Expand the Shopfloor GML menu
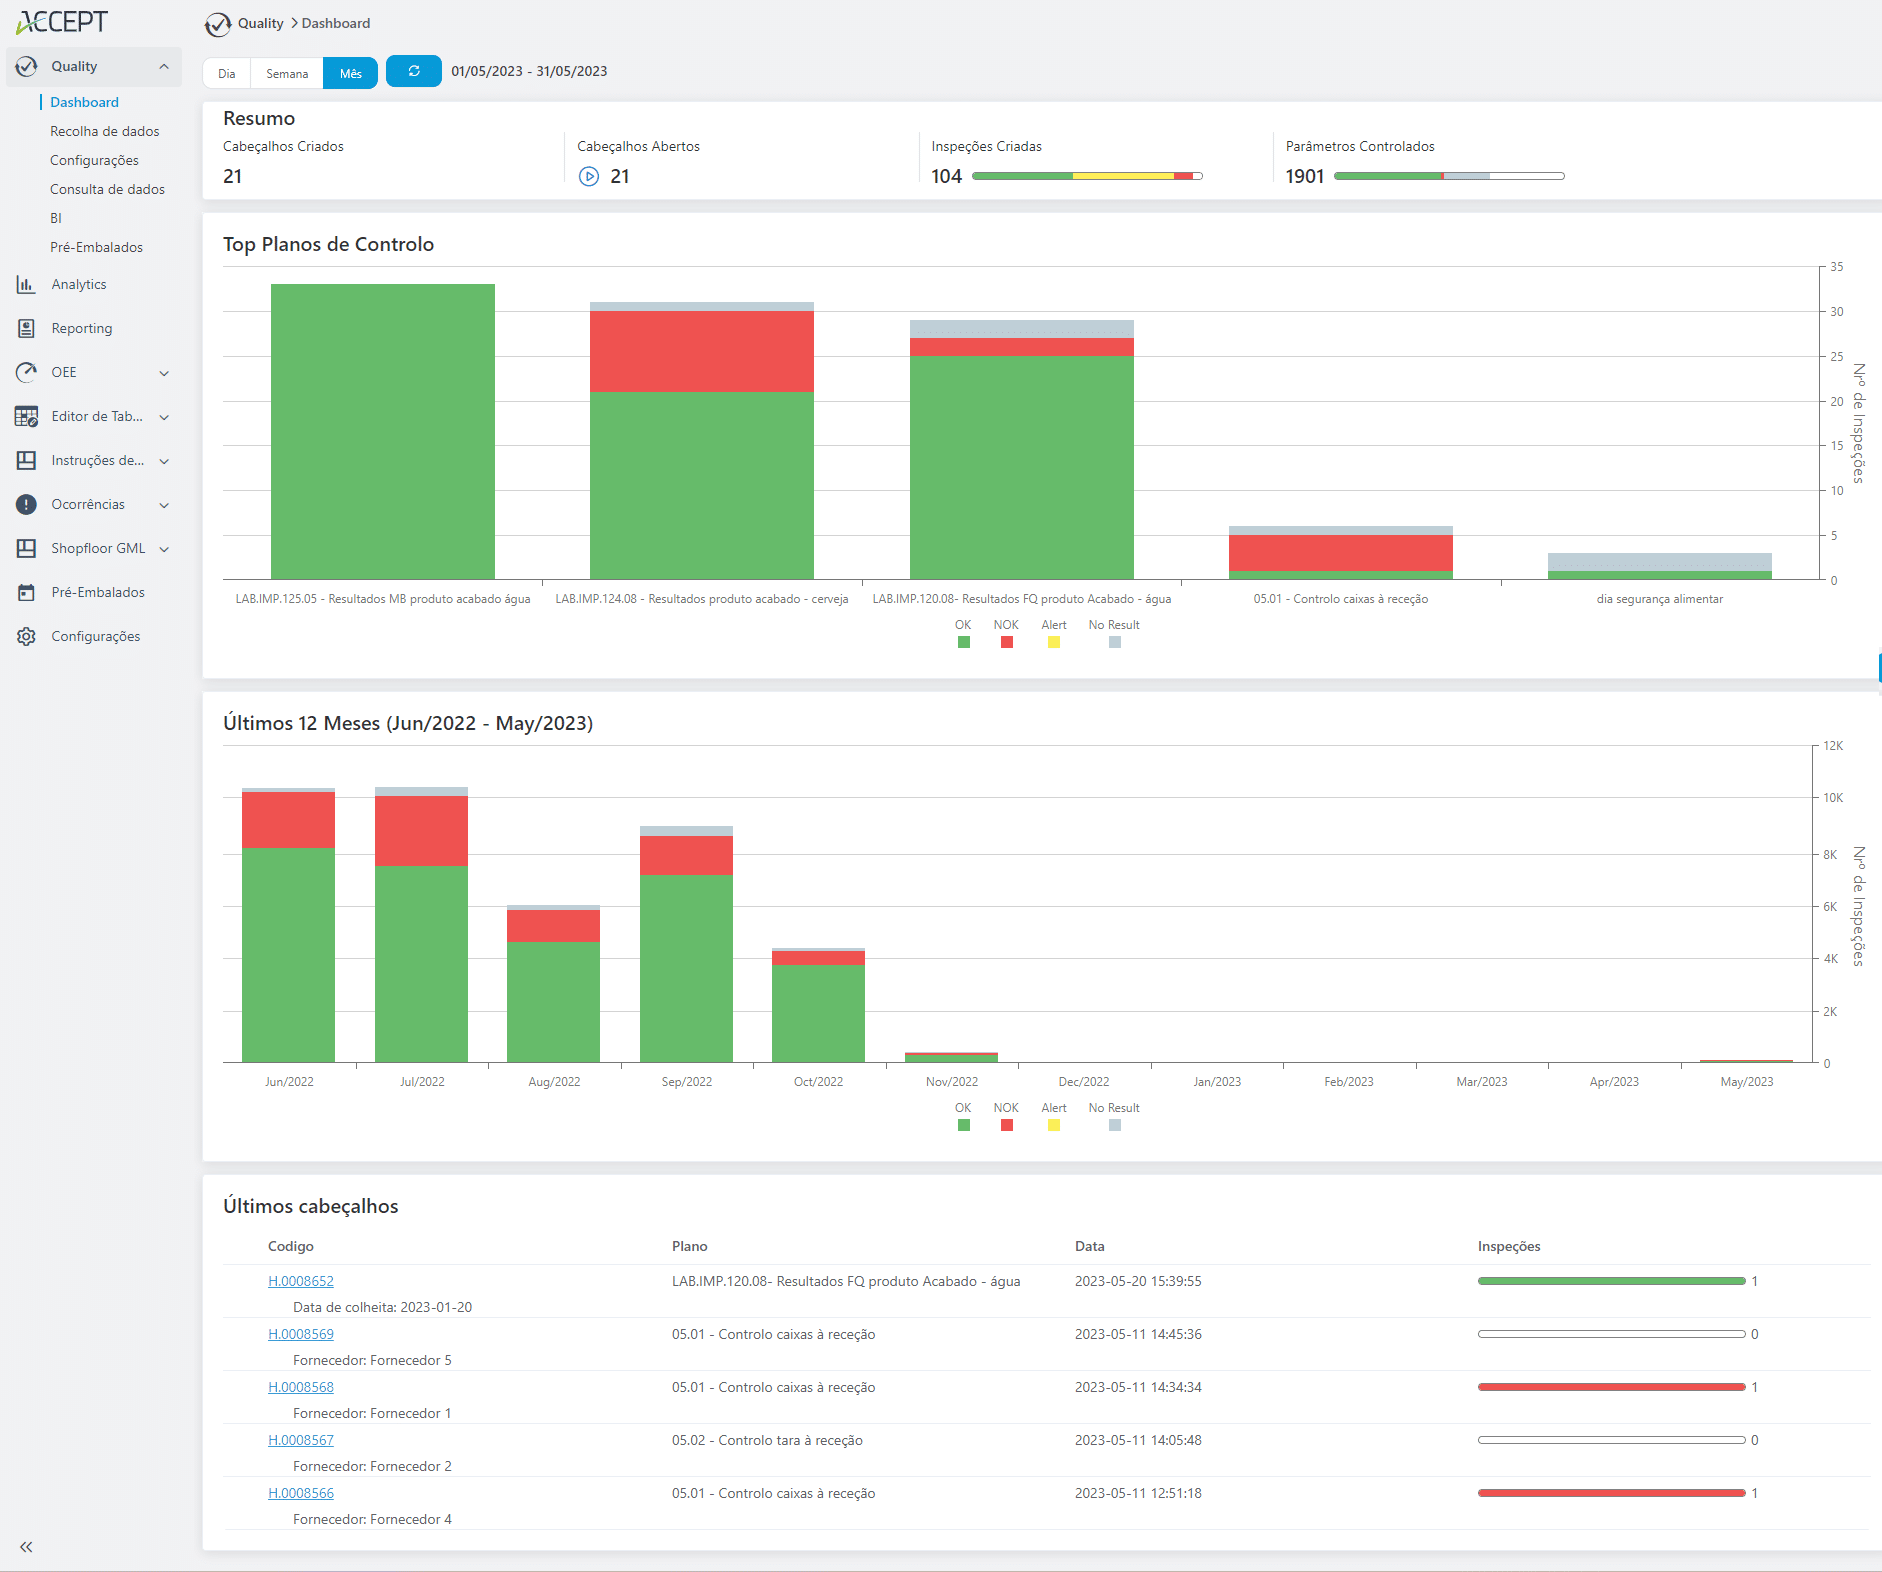1882x1572 pixels. pos(164,549)
